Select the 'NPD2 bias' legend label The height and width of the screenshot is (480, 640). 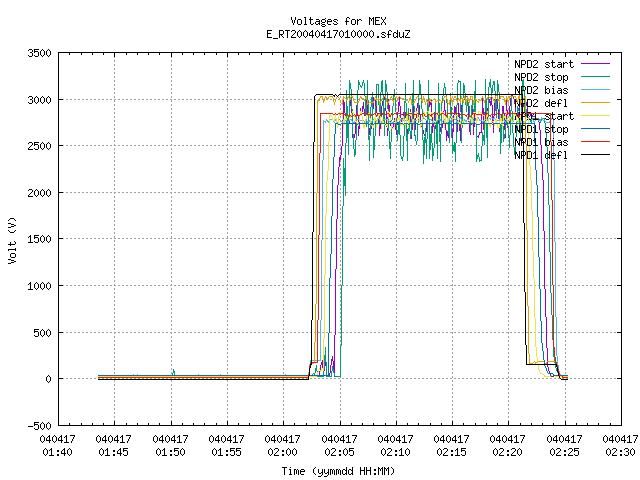coord(541,90)
